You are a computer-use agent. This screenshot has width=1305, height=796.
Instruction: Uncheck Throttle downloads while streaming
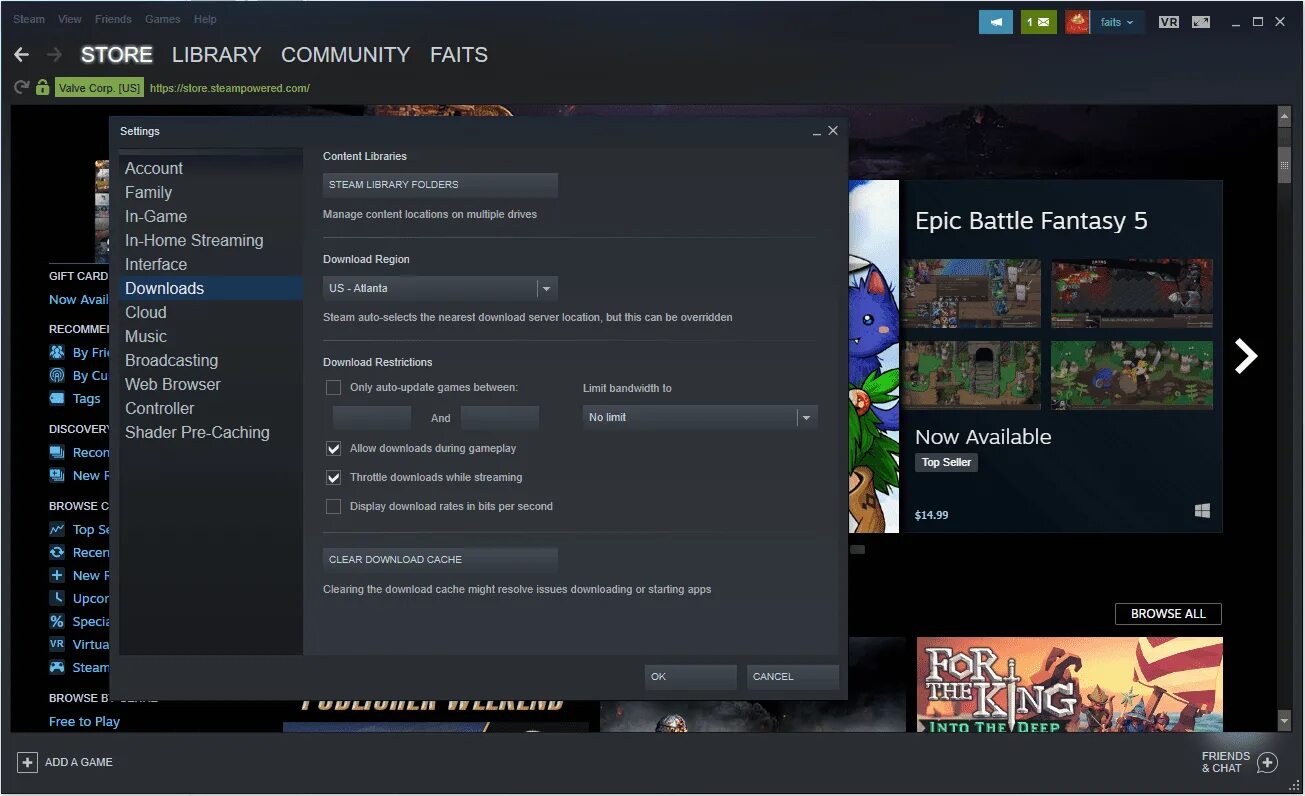pyautogui.click(x=334, y=477)
